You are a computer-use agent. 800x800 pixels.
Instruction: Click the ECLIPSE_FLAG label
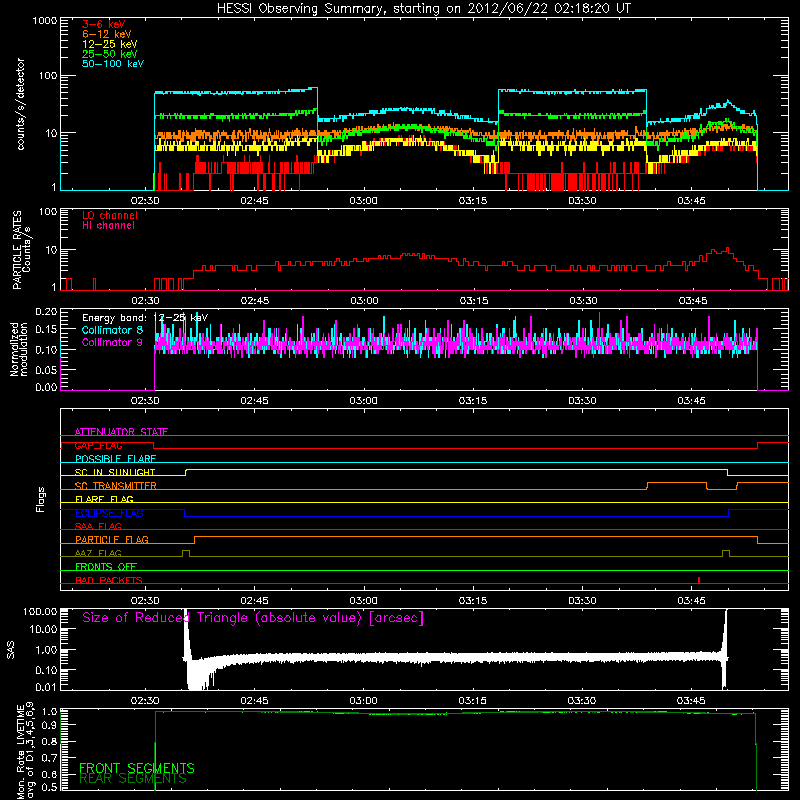point(109,513)
